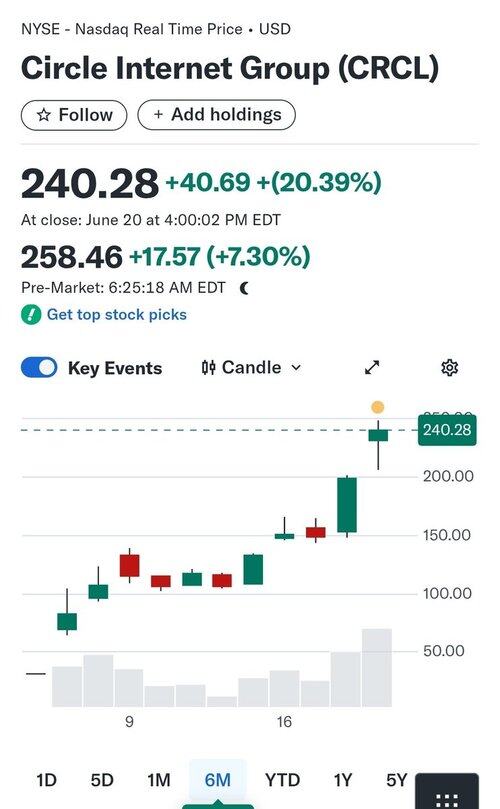Click the star icon in Follow
This screenshot has width=500, height=809.
[x=44, y=115]
